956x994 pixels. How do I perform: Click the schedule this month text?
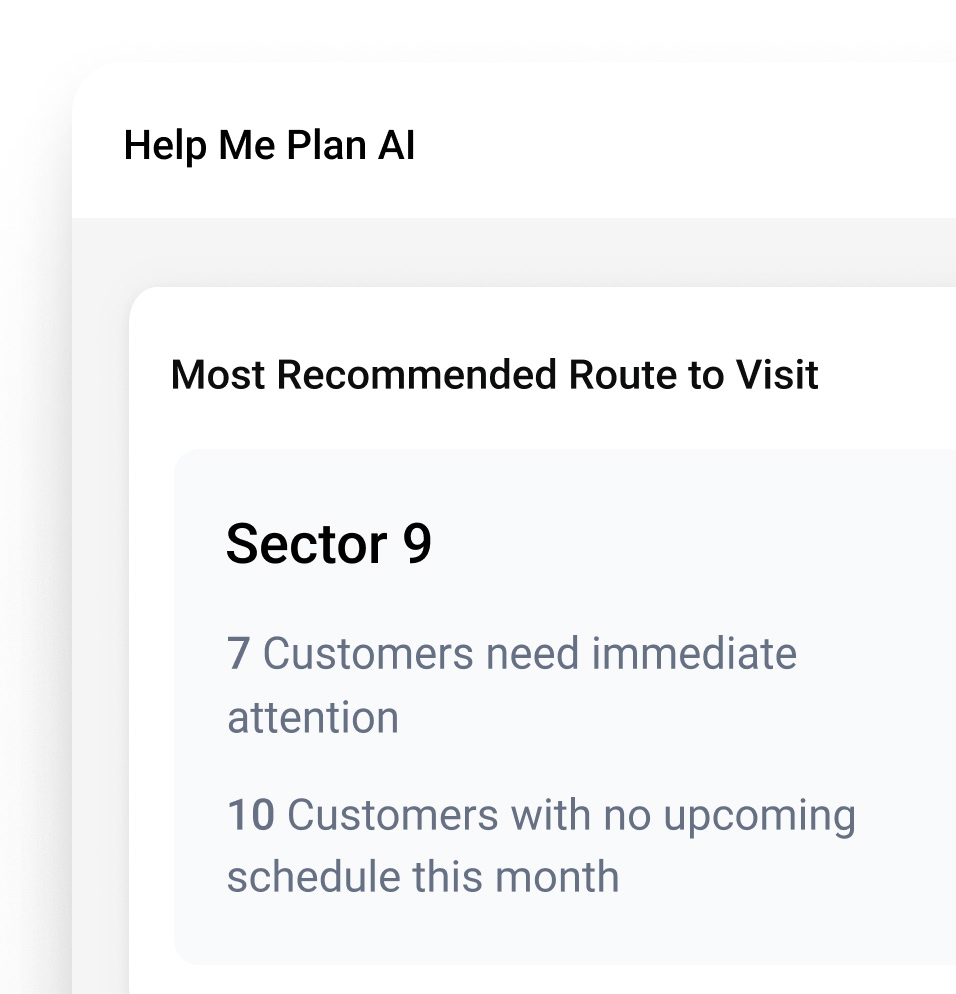pyautogui.click(x=423, y=877)
